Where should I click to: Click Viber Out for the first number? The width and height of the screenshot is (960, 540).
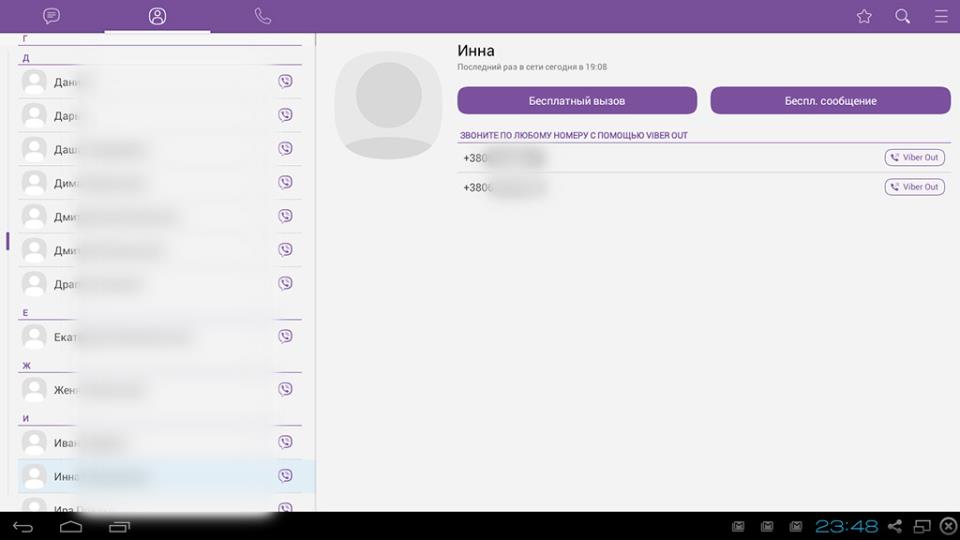pyautogui.click(x=914, y=158)
